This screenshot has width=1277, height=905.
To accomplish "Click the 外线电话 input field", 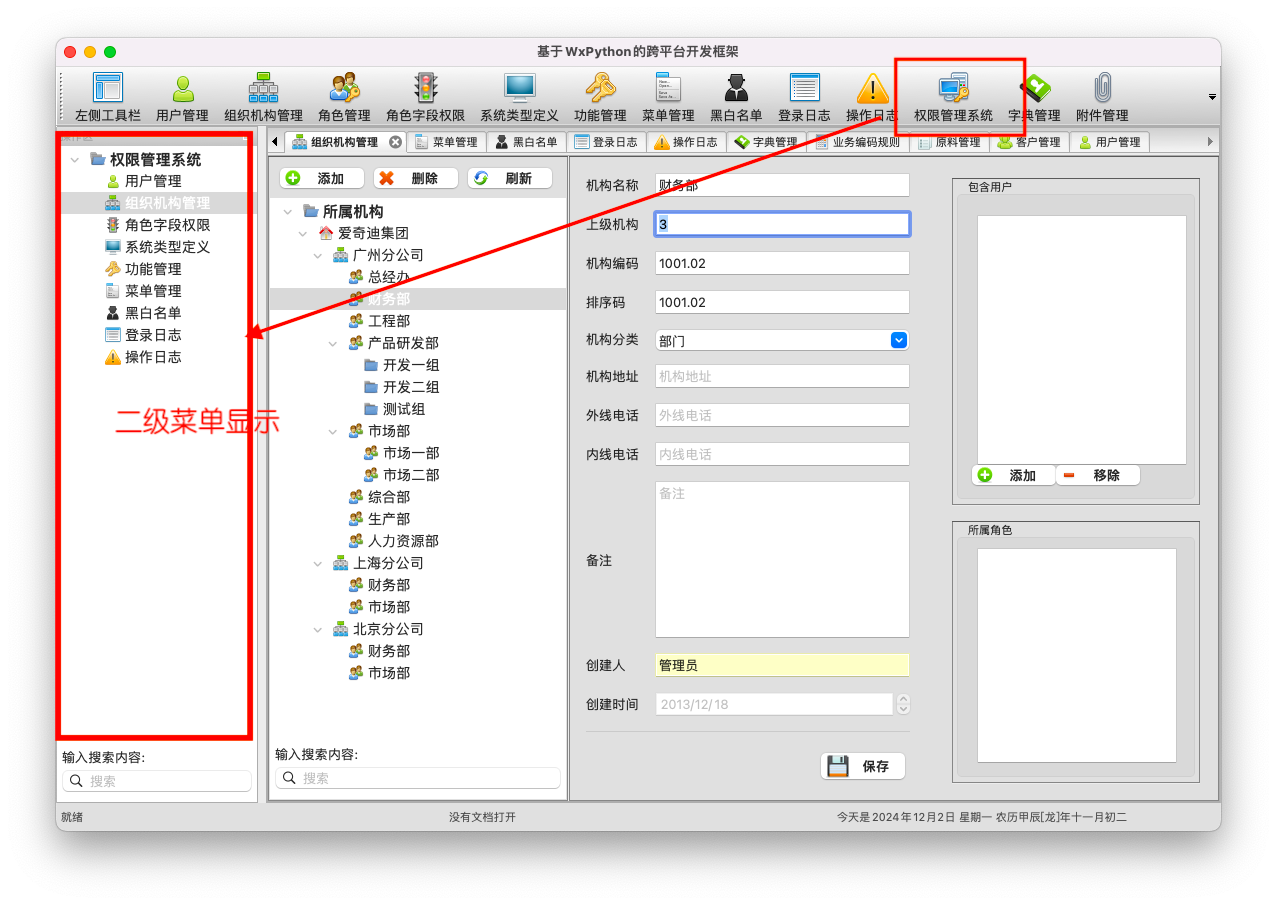I will [x=782, y=415].
